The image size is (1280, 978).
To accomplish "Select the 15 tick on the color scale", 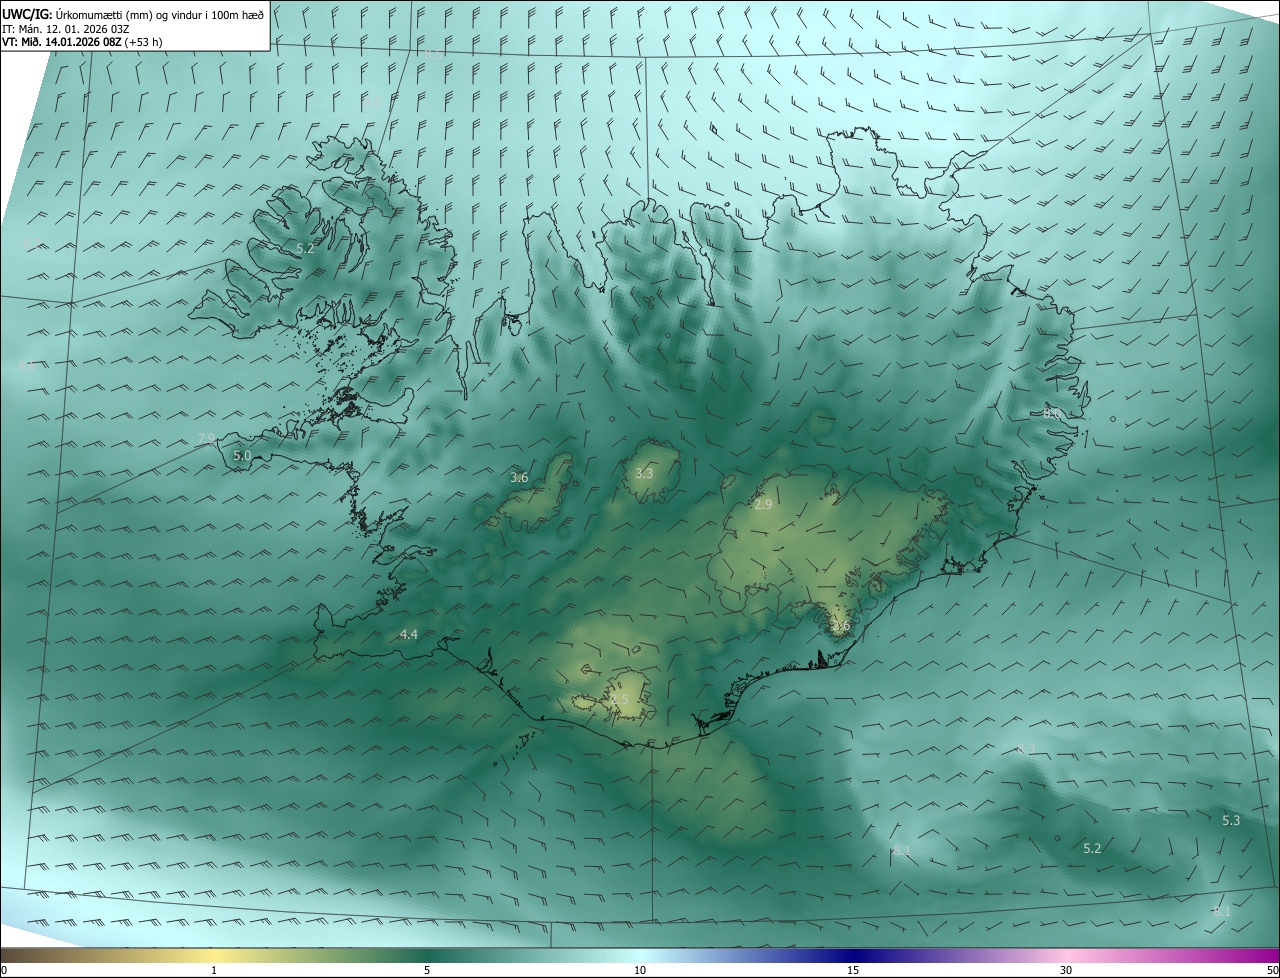I will pyautogui.click(x=853, y=970).
